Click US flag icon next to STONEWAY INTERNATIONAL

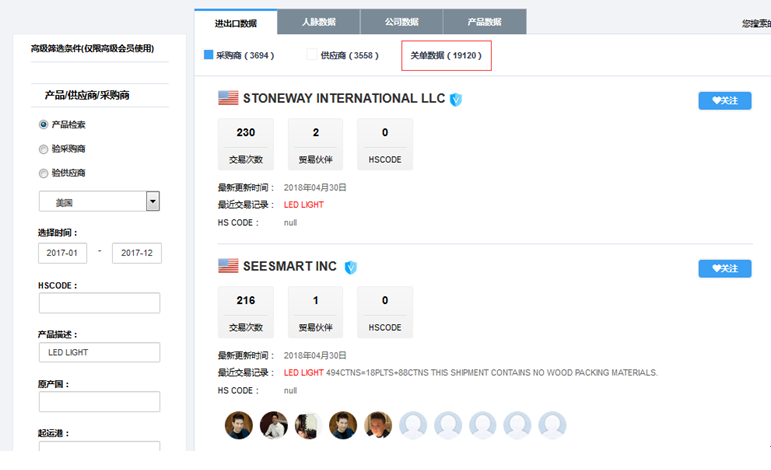pyautogui.click(x=228, y=98)
